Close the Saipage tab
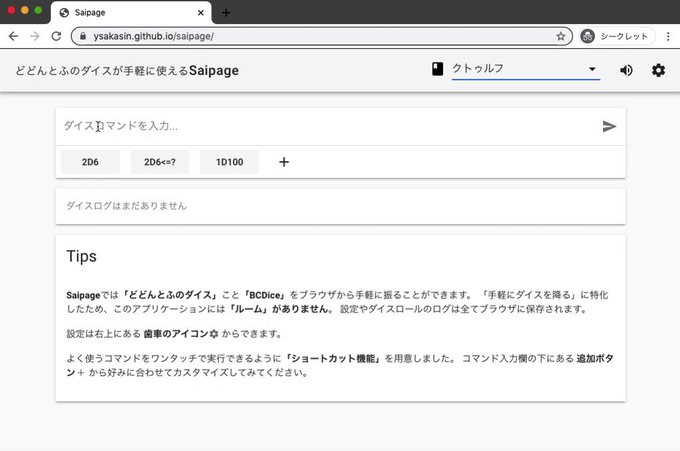This screenshot has height=451, width=680. [x=200, y=13]
